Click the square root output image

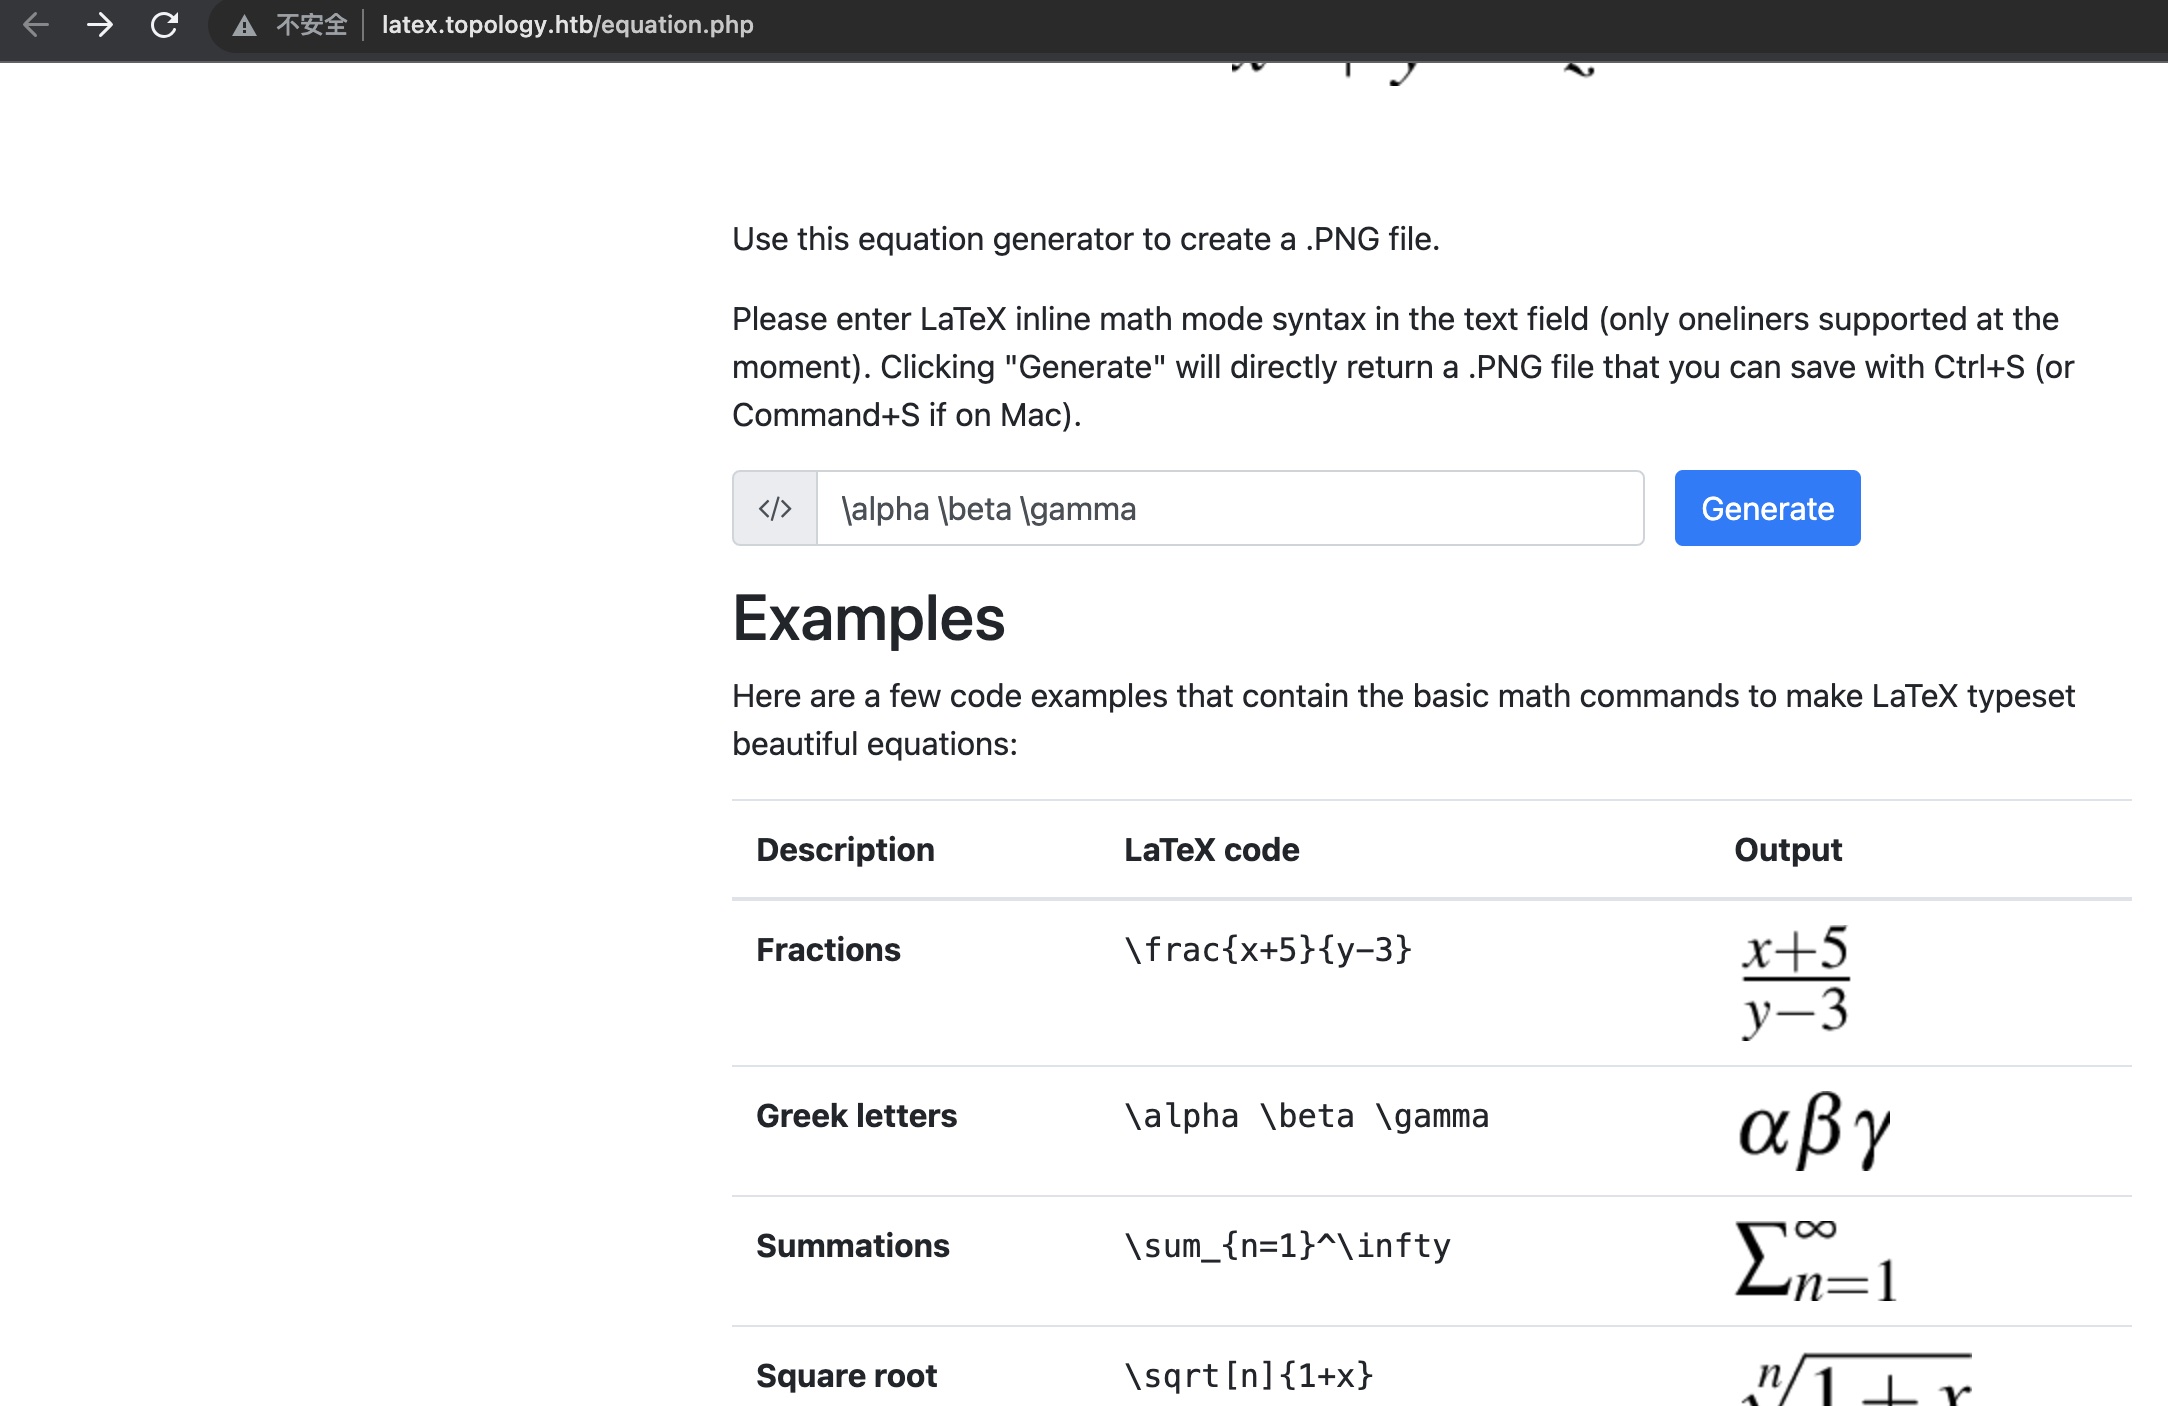(x=1855, y=1380)
